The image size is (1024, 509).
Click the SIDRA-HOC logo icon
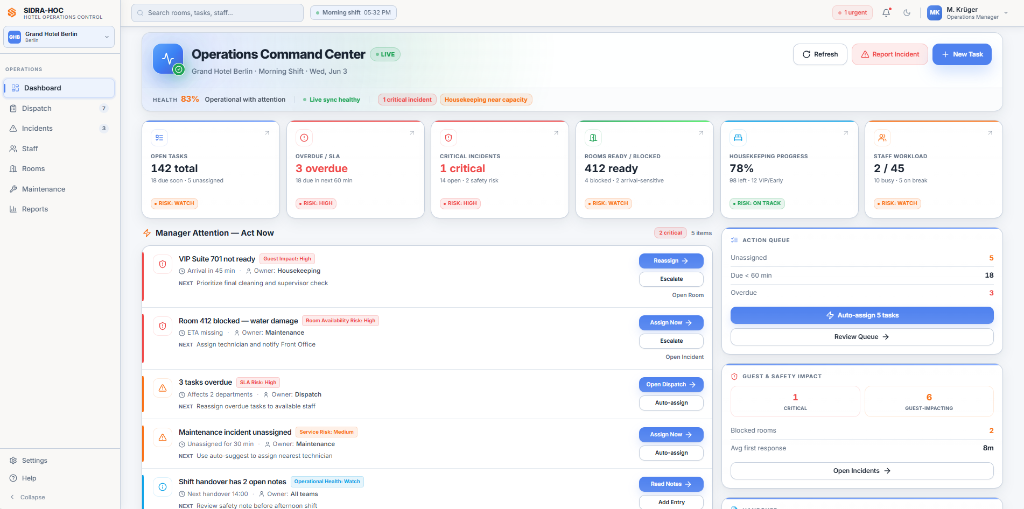(x=12, y=13)
